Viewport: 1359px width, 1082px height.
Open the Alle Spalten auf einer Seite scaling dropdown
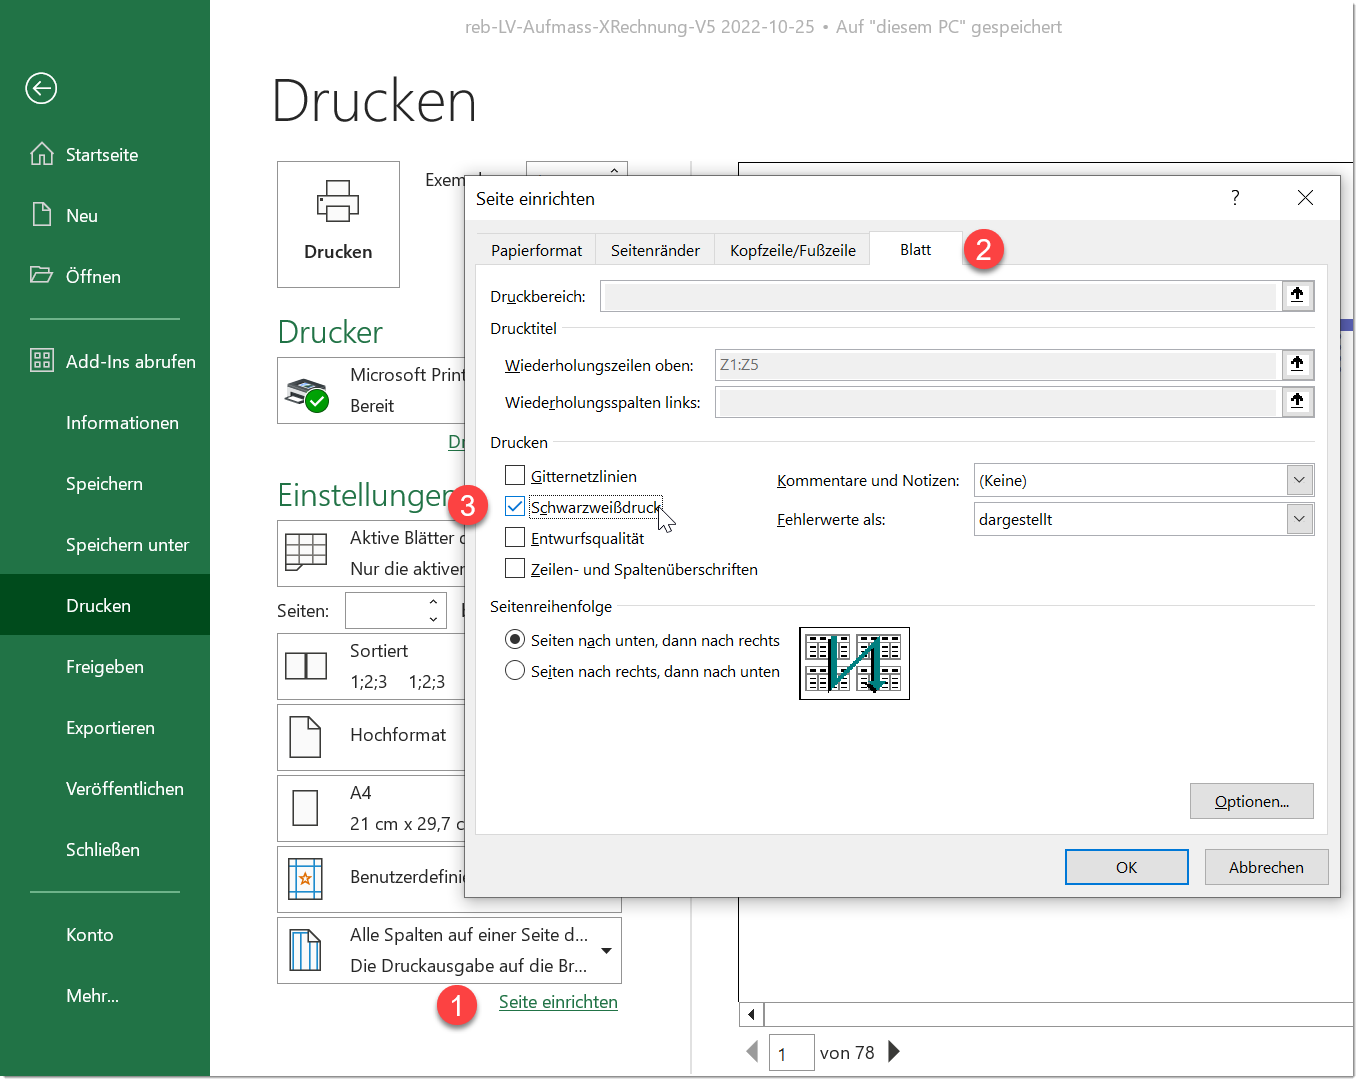605,950
